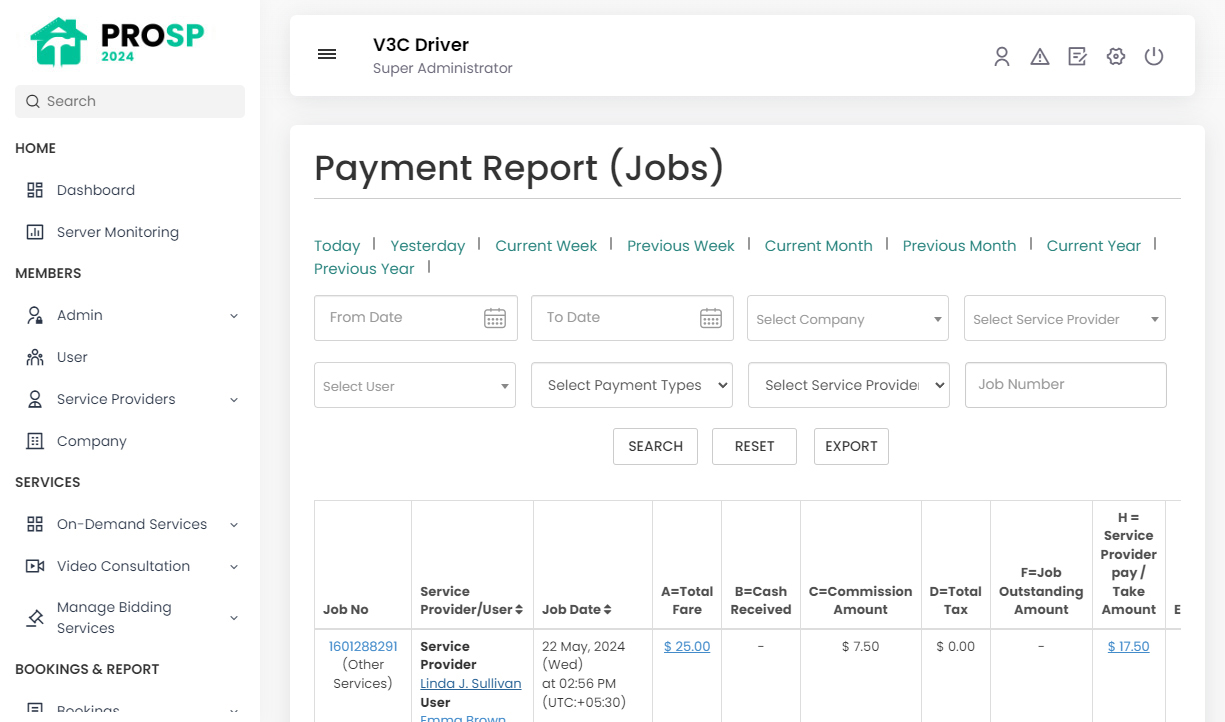1225x722 pixels.
Task: Open the Select Company dropdown
Action: click(x=848, y=319)
